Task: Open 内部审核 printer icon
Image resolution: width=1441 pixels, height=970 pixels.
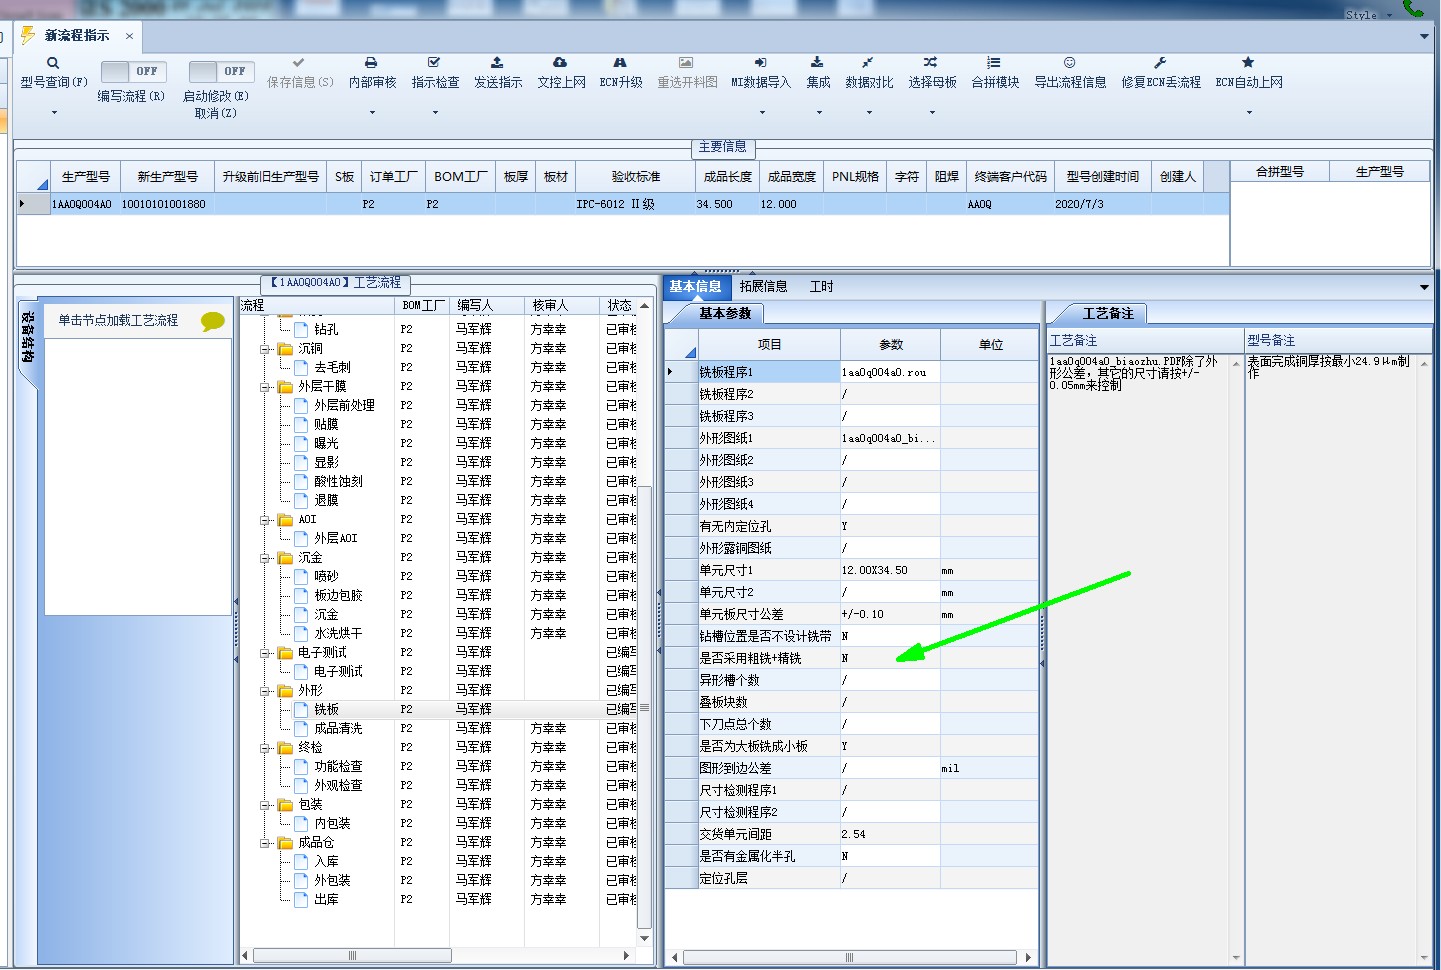Action: [371, 63]
